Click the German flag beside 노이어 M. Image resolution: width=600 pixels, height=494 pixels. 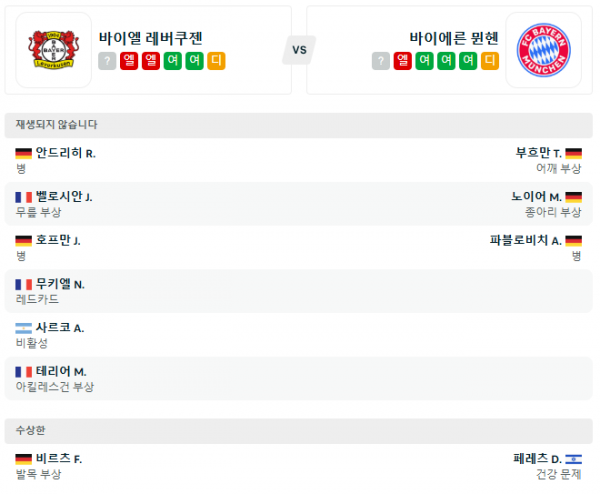point(573,197)
